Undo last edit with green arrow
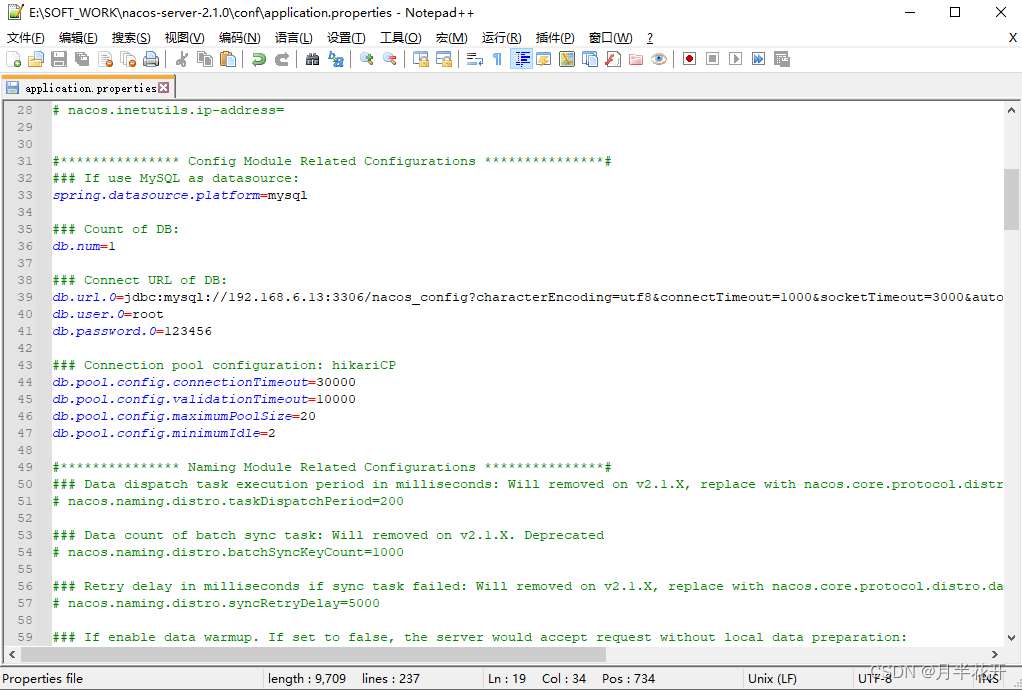The image size is (1022, 690). pyautogui.click(x=259, y=59)
